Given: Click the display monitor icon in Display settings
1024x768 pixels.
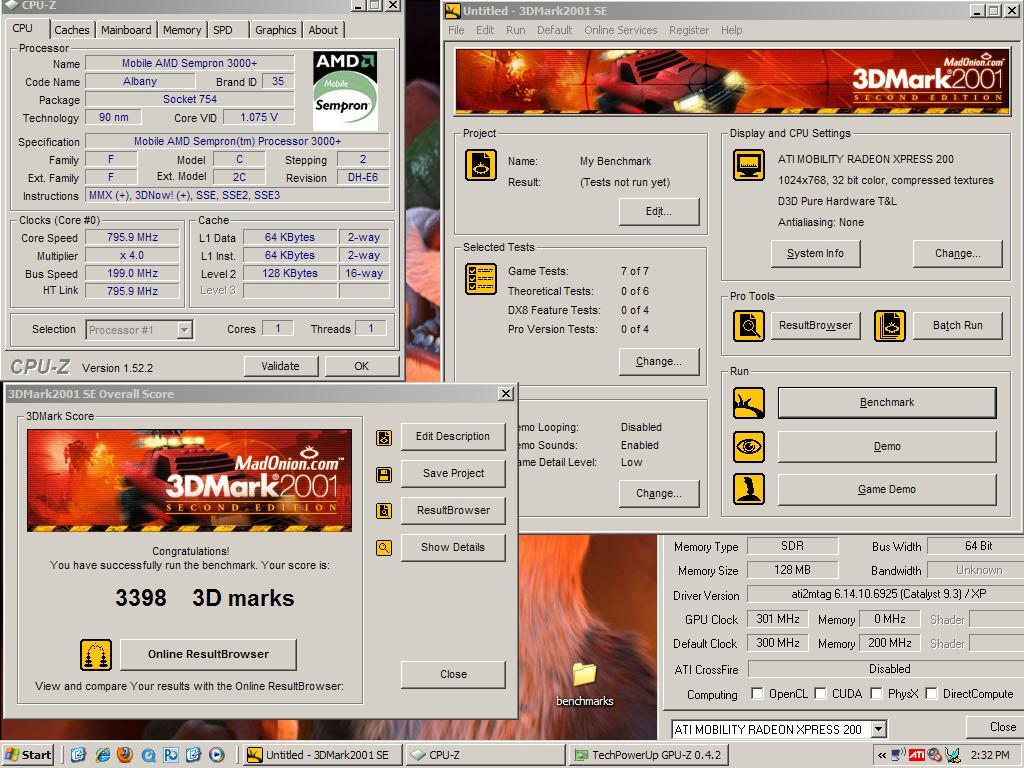Looking at the screenshot, I should [x=748, y=165].
